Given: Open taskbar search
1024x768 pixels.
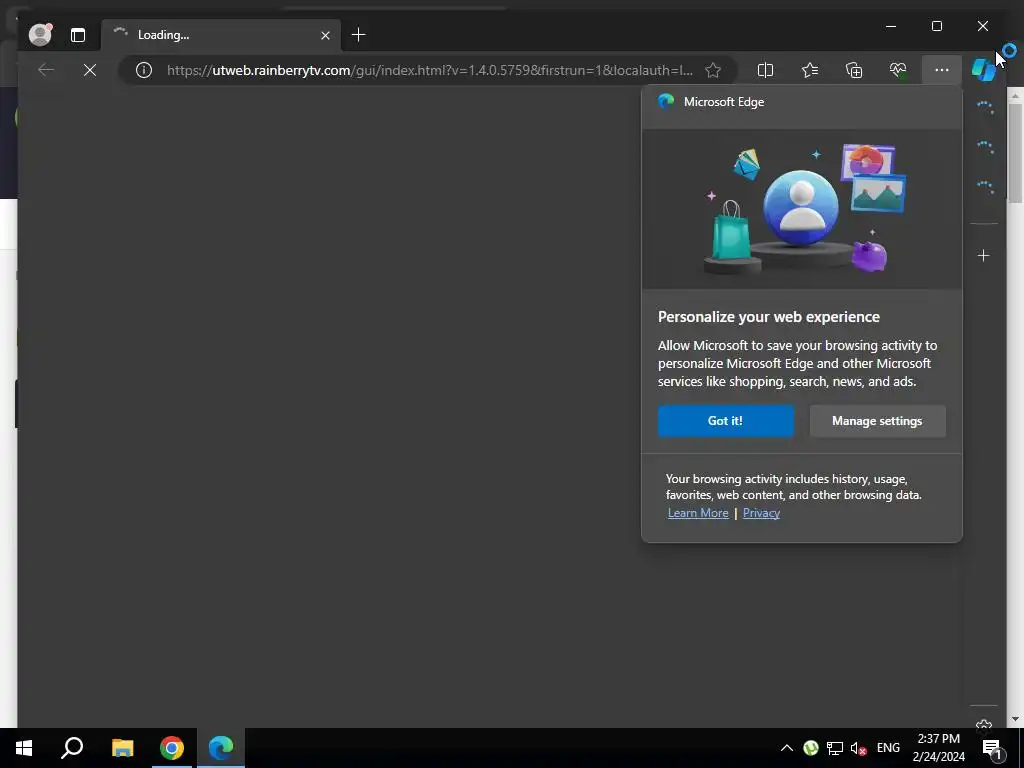Looking at the screenshot, I should (x=72, y=748).
